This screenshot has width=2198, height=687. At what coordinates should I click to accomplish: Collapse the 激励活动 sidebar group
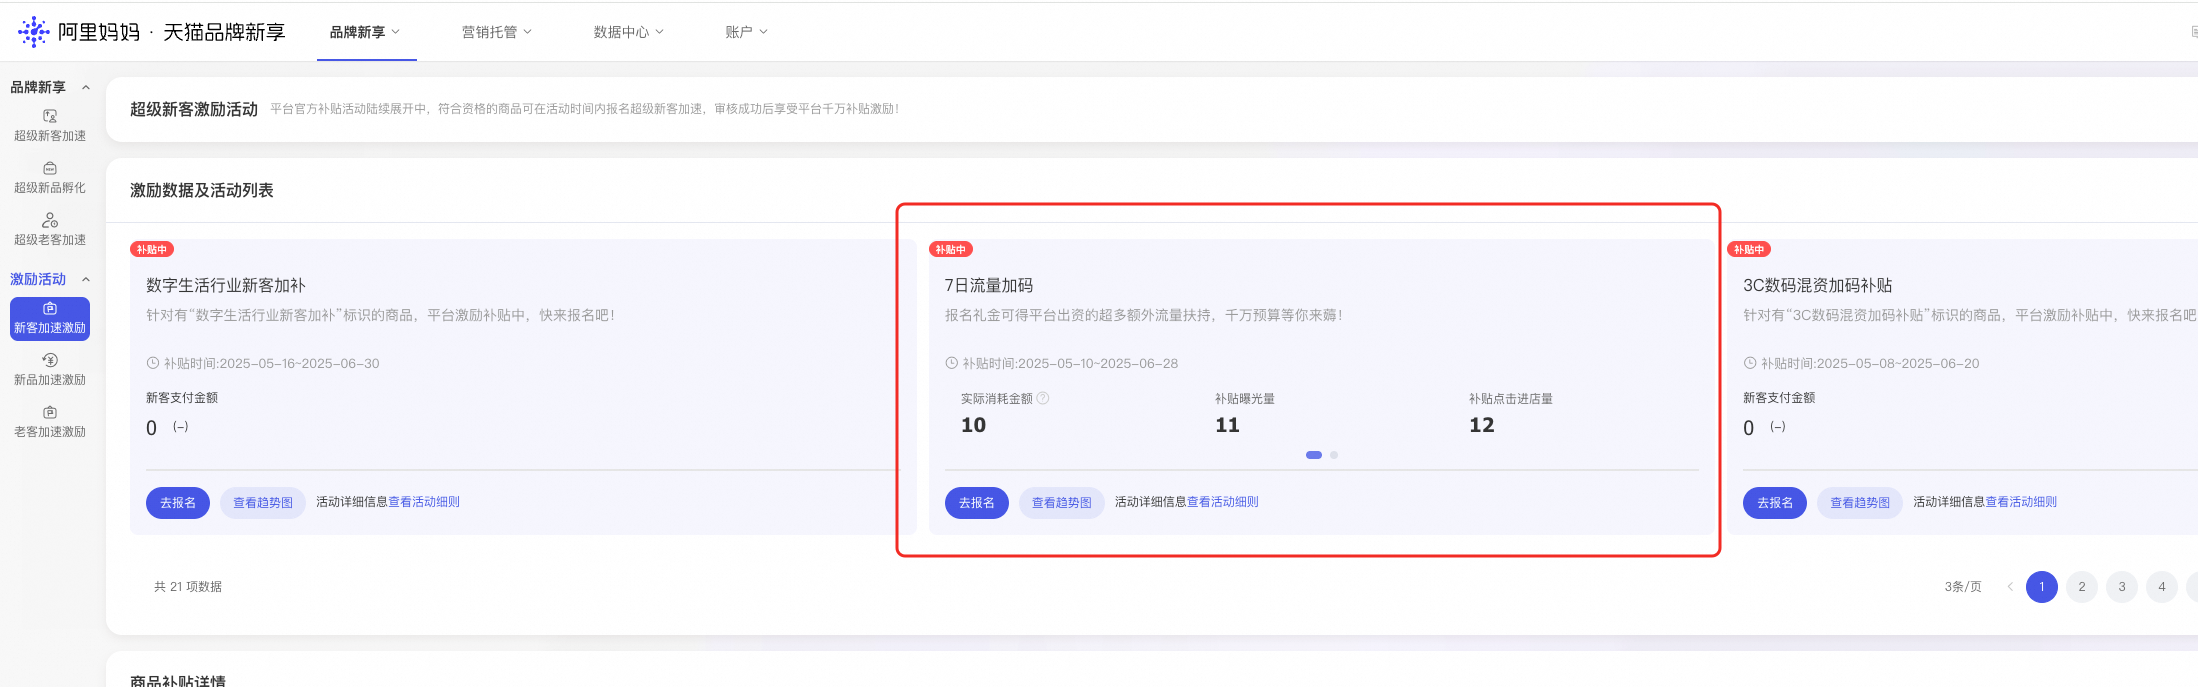[86, 279]
